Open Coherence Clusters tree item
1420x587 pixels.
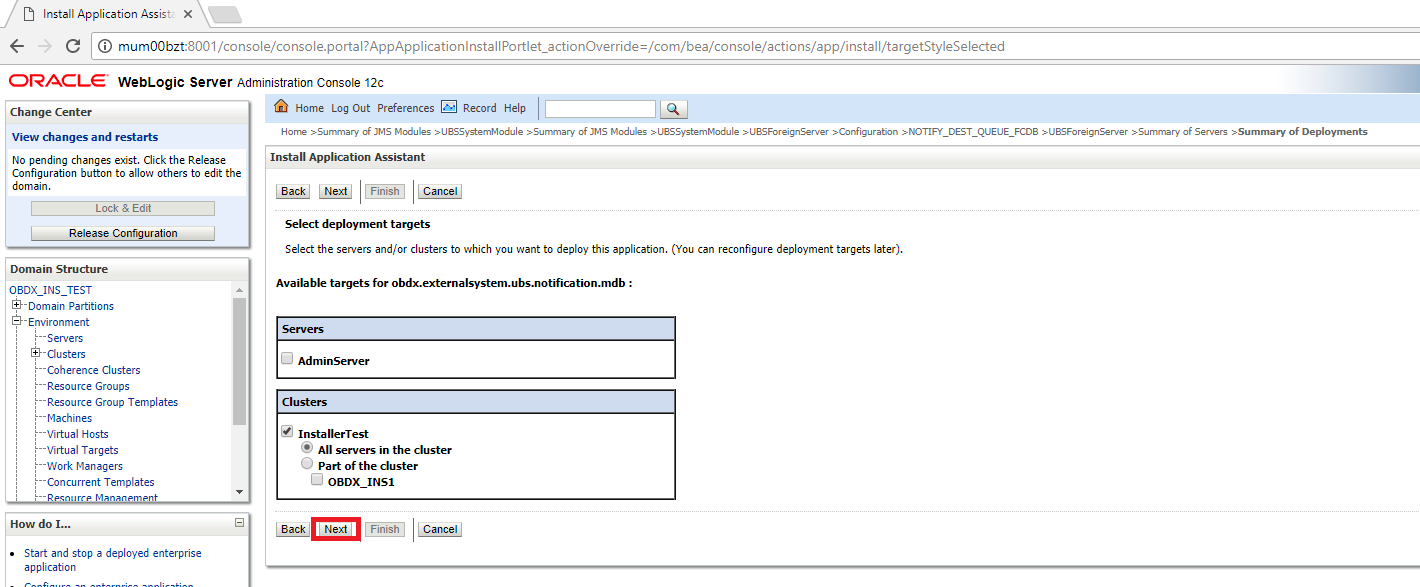click(94, 370)
